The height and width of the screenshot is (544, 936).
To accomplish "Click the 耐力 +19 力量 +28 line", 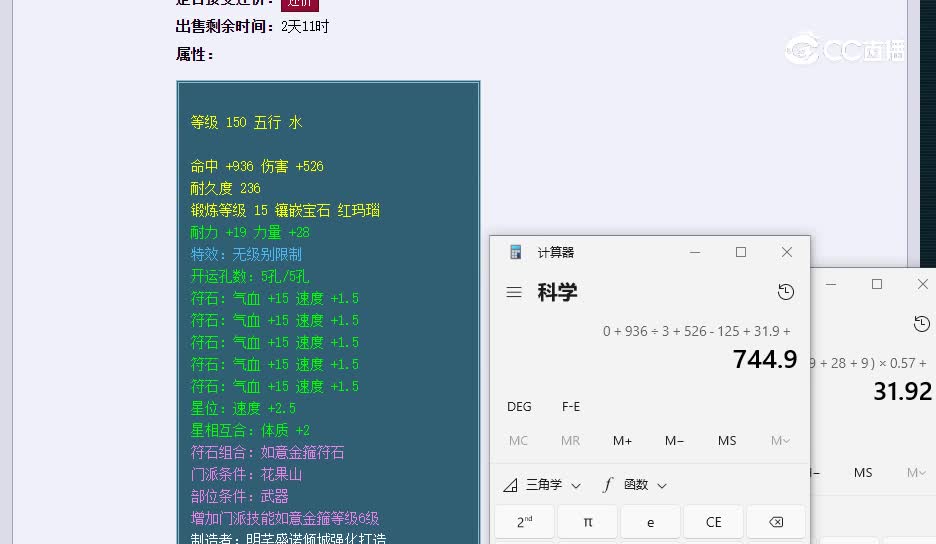I will (x=250, y=232).
